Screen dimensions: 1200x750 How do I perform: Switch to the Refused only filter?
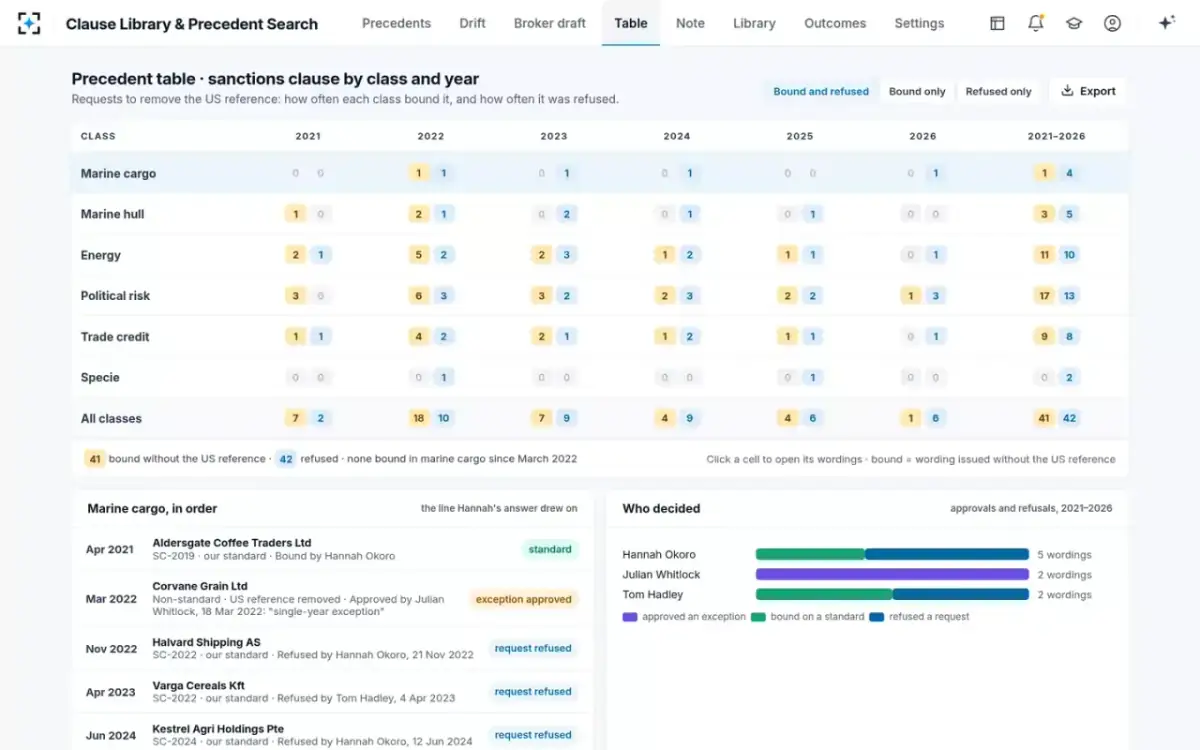tap(998, 91)
